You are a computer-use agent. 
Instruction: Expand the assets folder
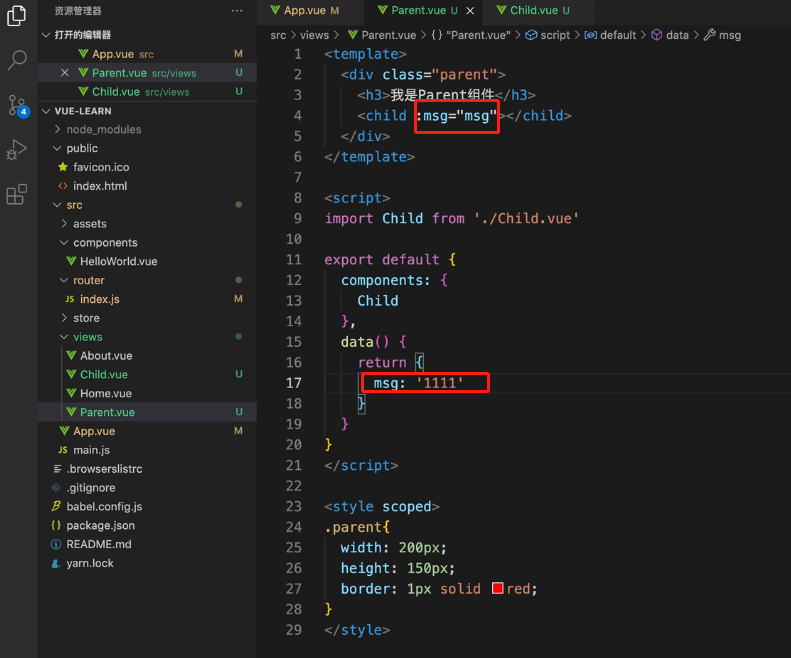pos(90,224)
